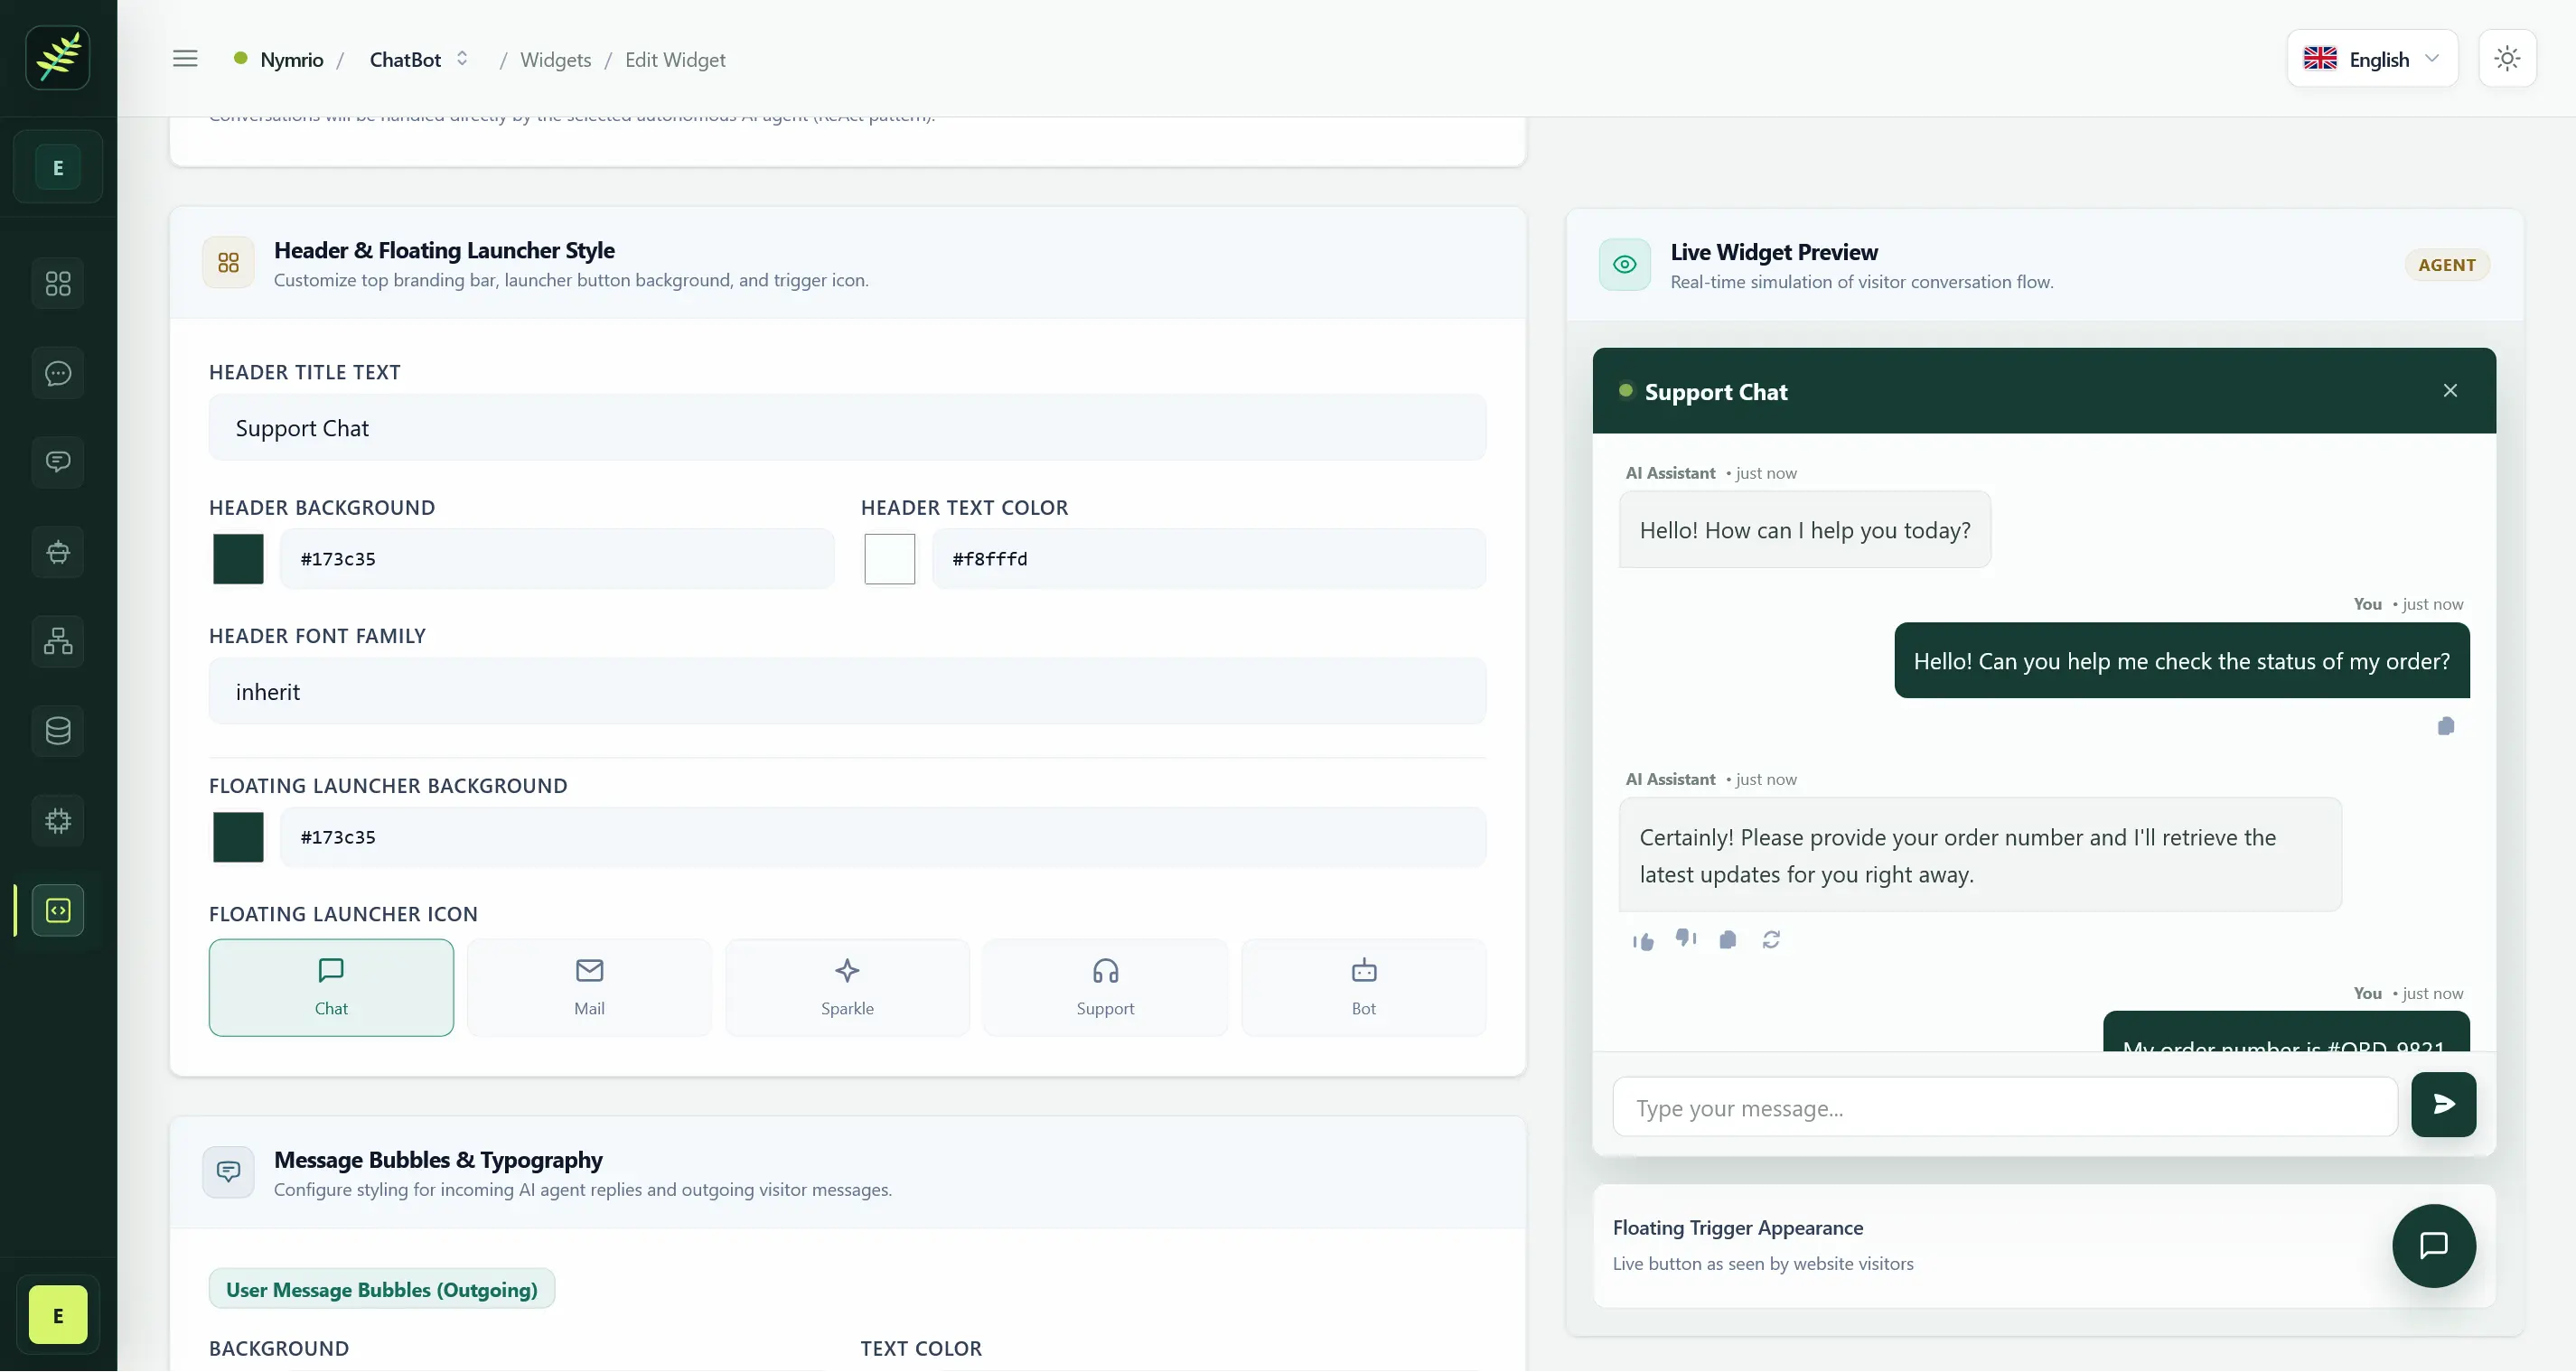This screenshot has height=1372, width=2576.
Task: Open the database sidebar icon
Action: pos(58,731)
